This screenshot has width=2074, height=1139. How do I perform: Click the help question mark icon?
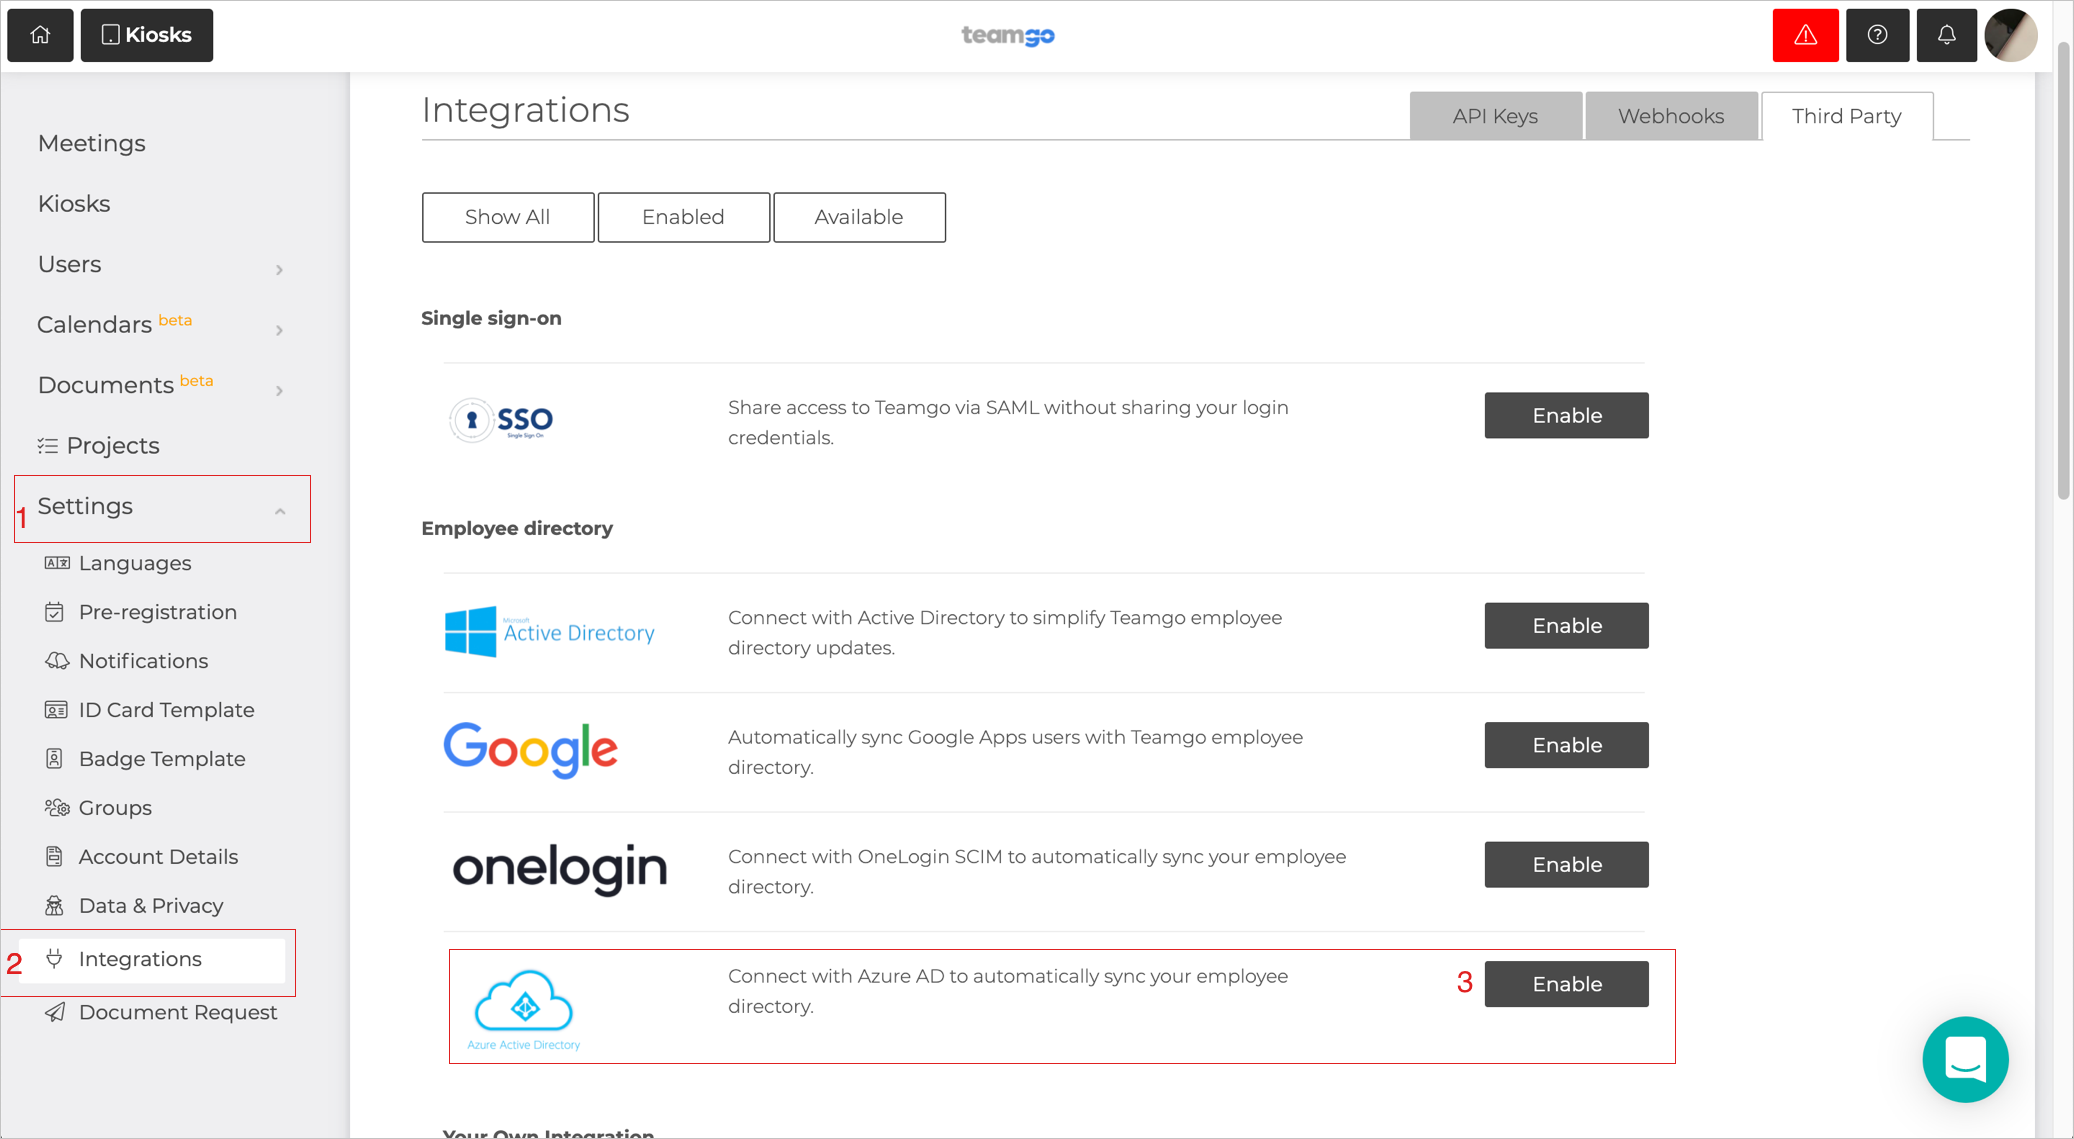[1878, 35]
